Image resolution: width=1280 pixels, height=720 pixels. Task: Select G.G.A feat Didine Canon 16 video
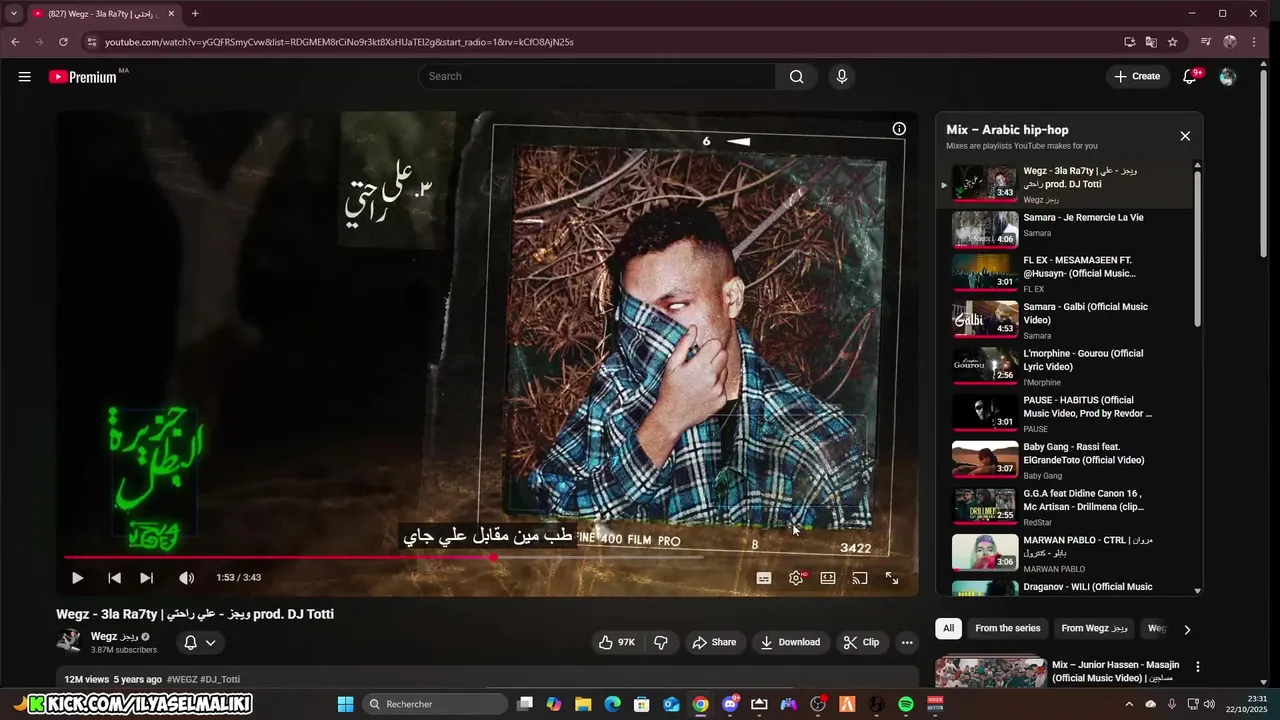click(1066, 507)
